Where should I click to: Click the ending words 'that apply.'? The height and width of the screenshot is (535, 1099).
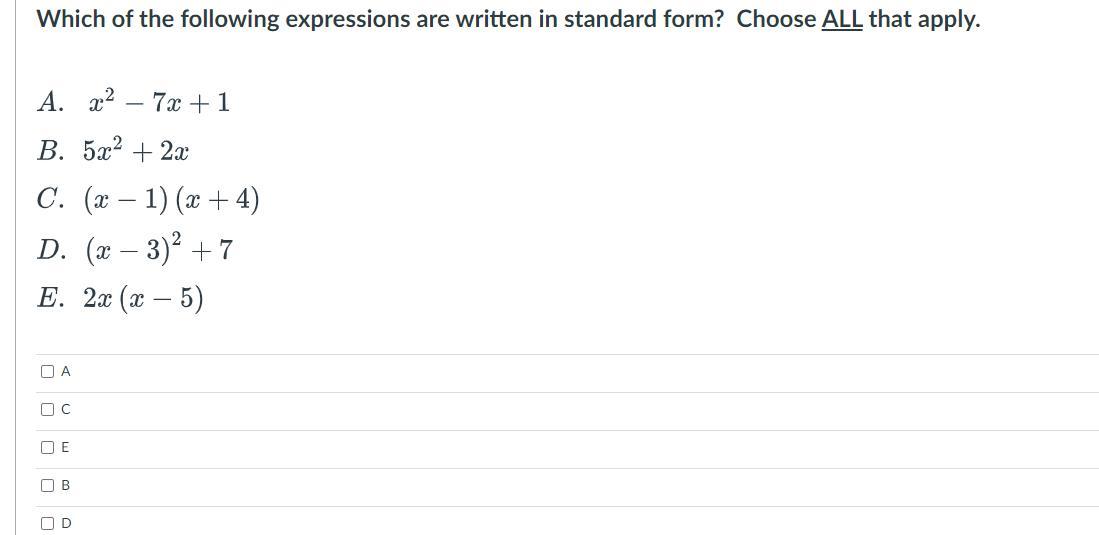click(923, 19)
